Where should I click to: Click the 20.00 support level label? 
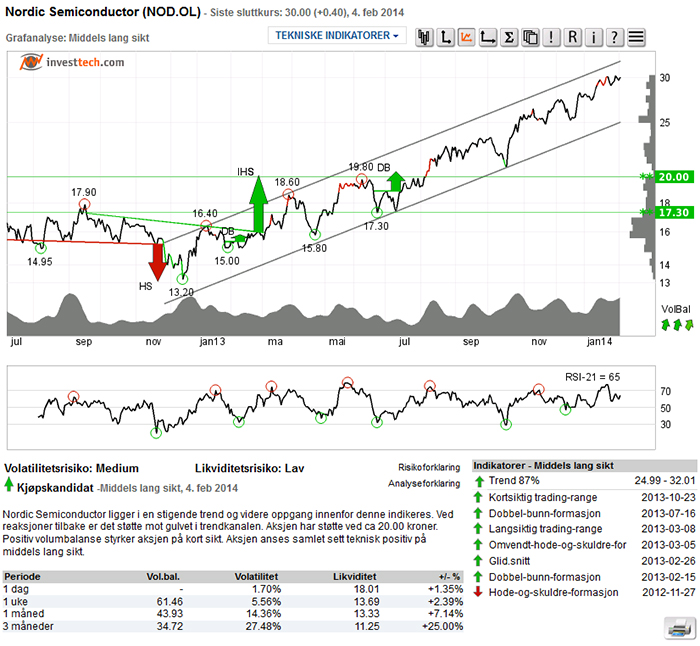675,176
